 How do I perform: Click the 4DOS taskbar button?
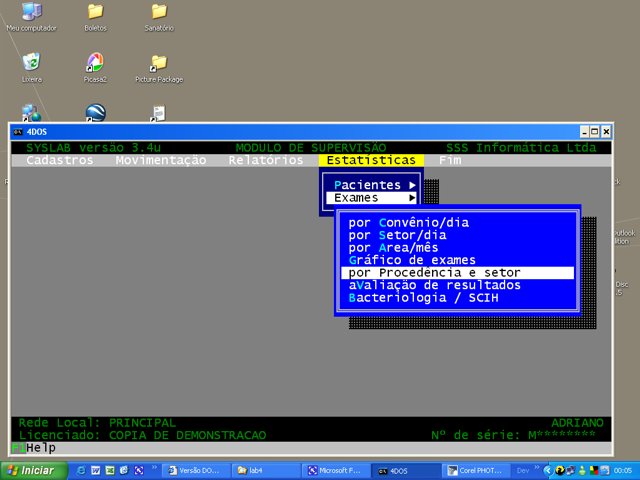click(x=406, y=471)
